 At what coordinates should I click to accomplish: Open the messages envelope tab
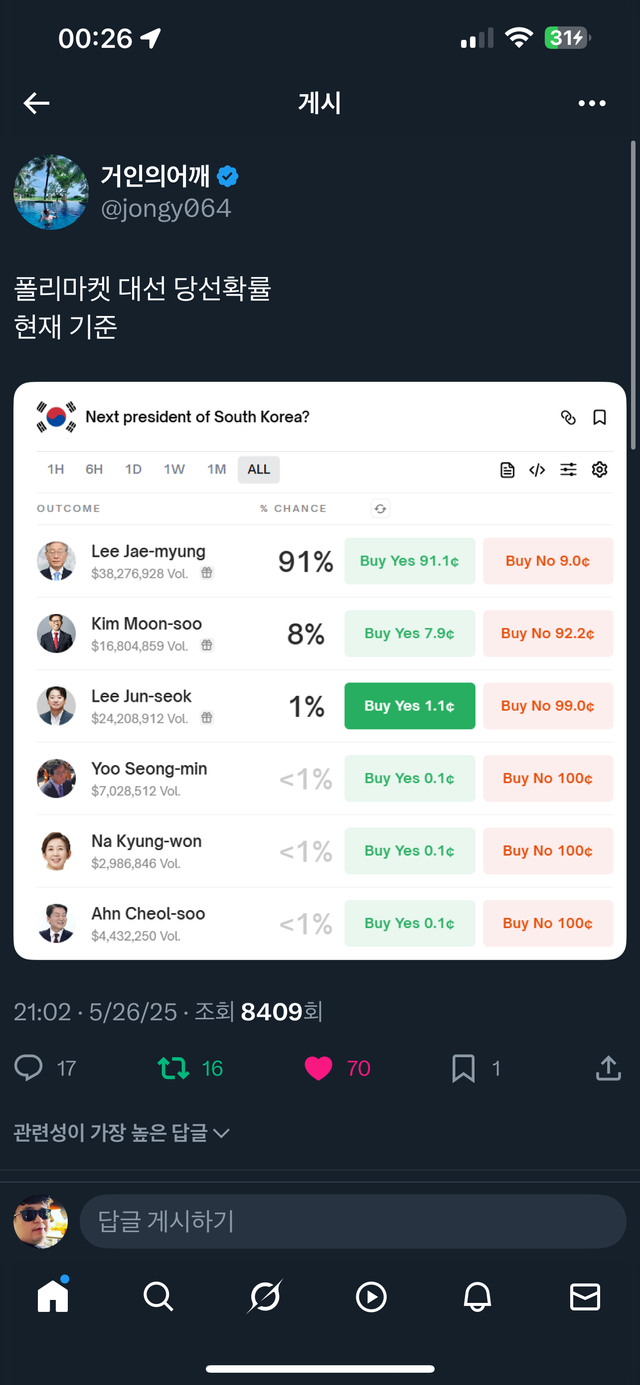585,1297
